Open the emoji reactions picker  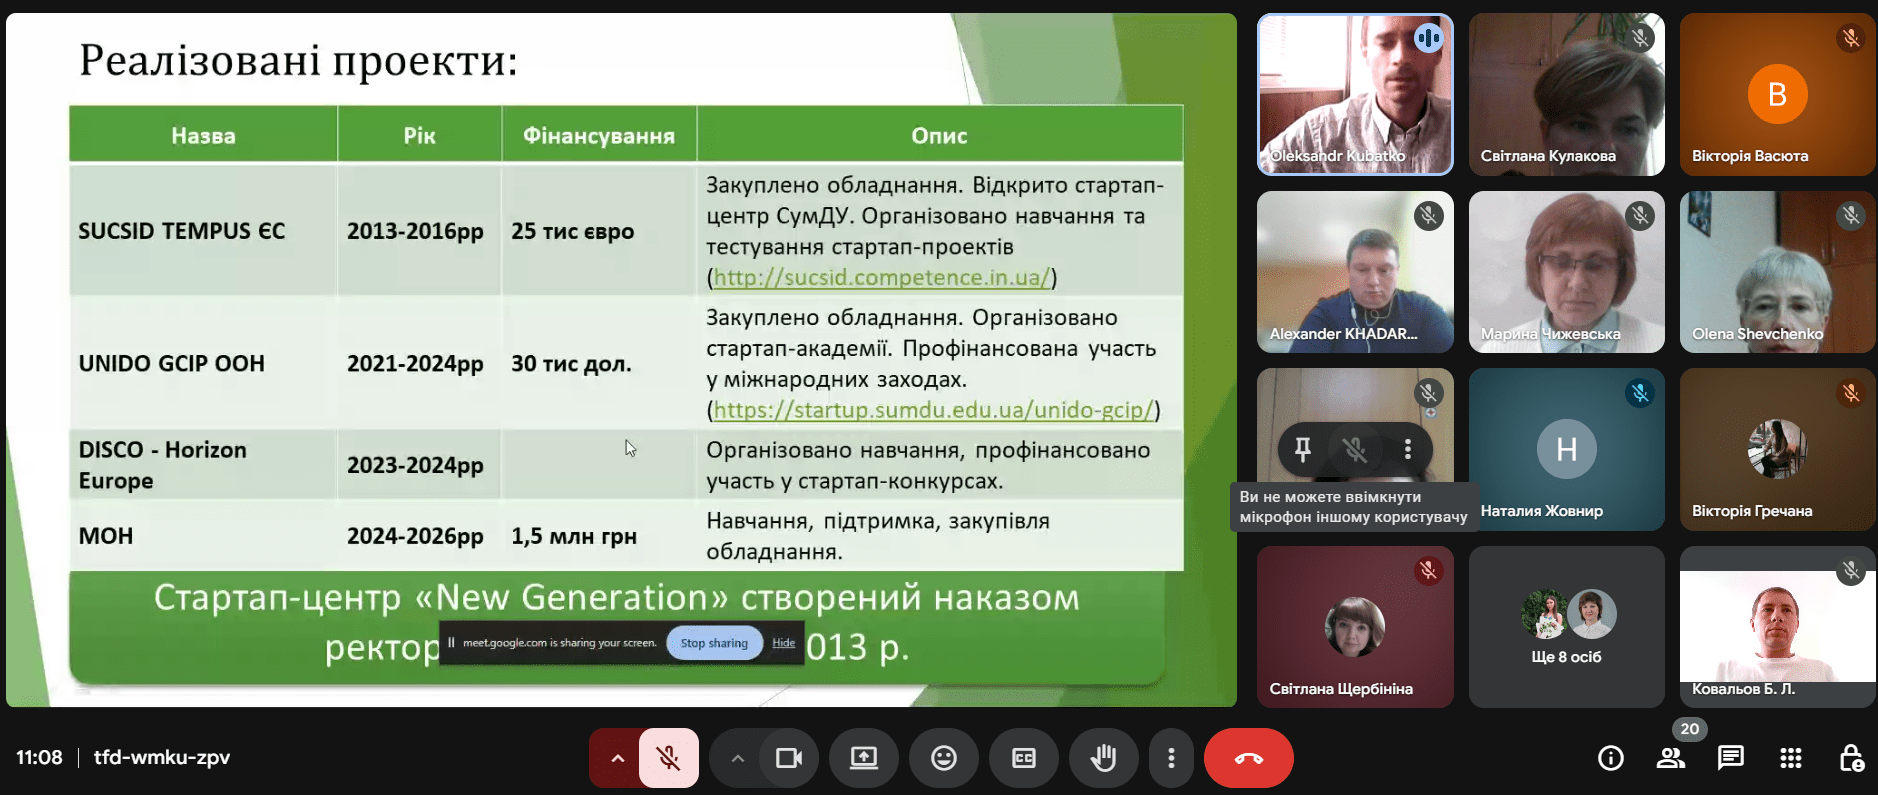(944, 758)
